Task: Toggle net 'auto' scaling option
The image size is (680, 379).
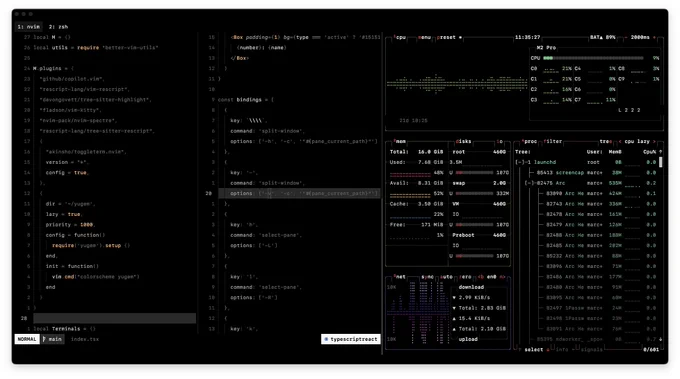Action: [x=446, y=277]
